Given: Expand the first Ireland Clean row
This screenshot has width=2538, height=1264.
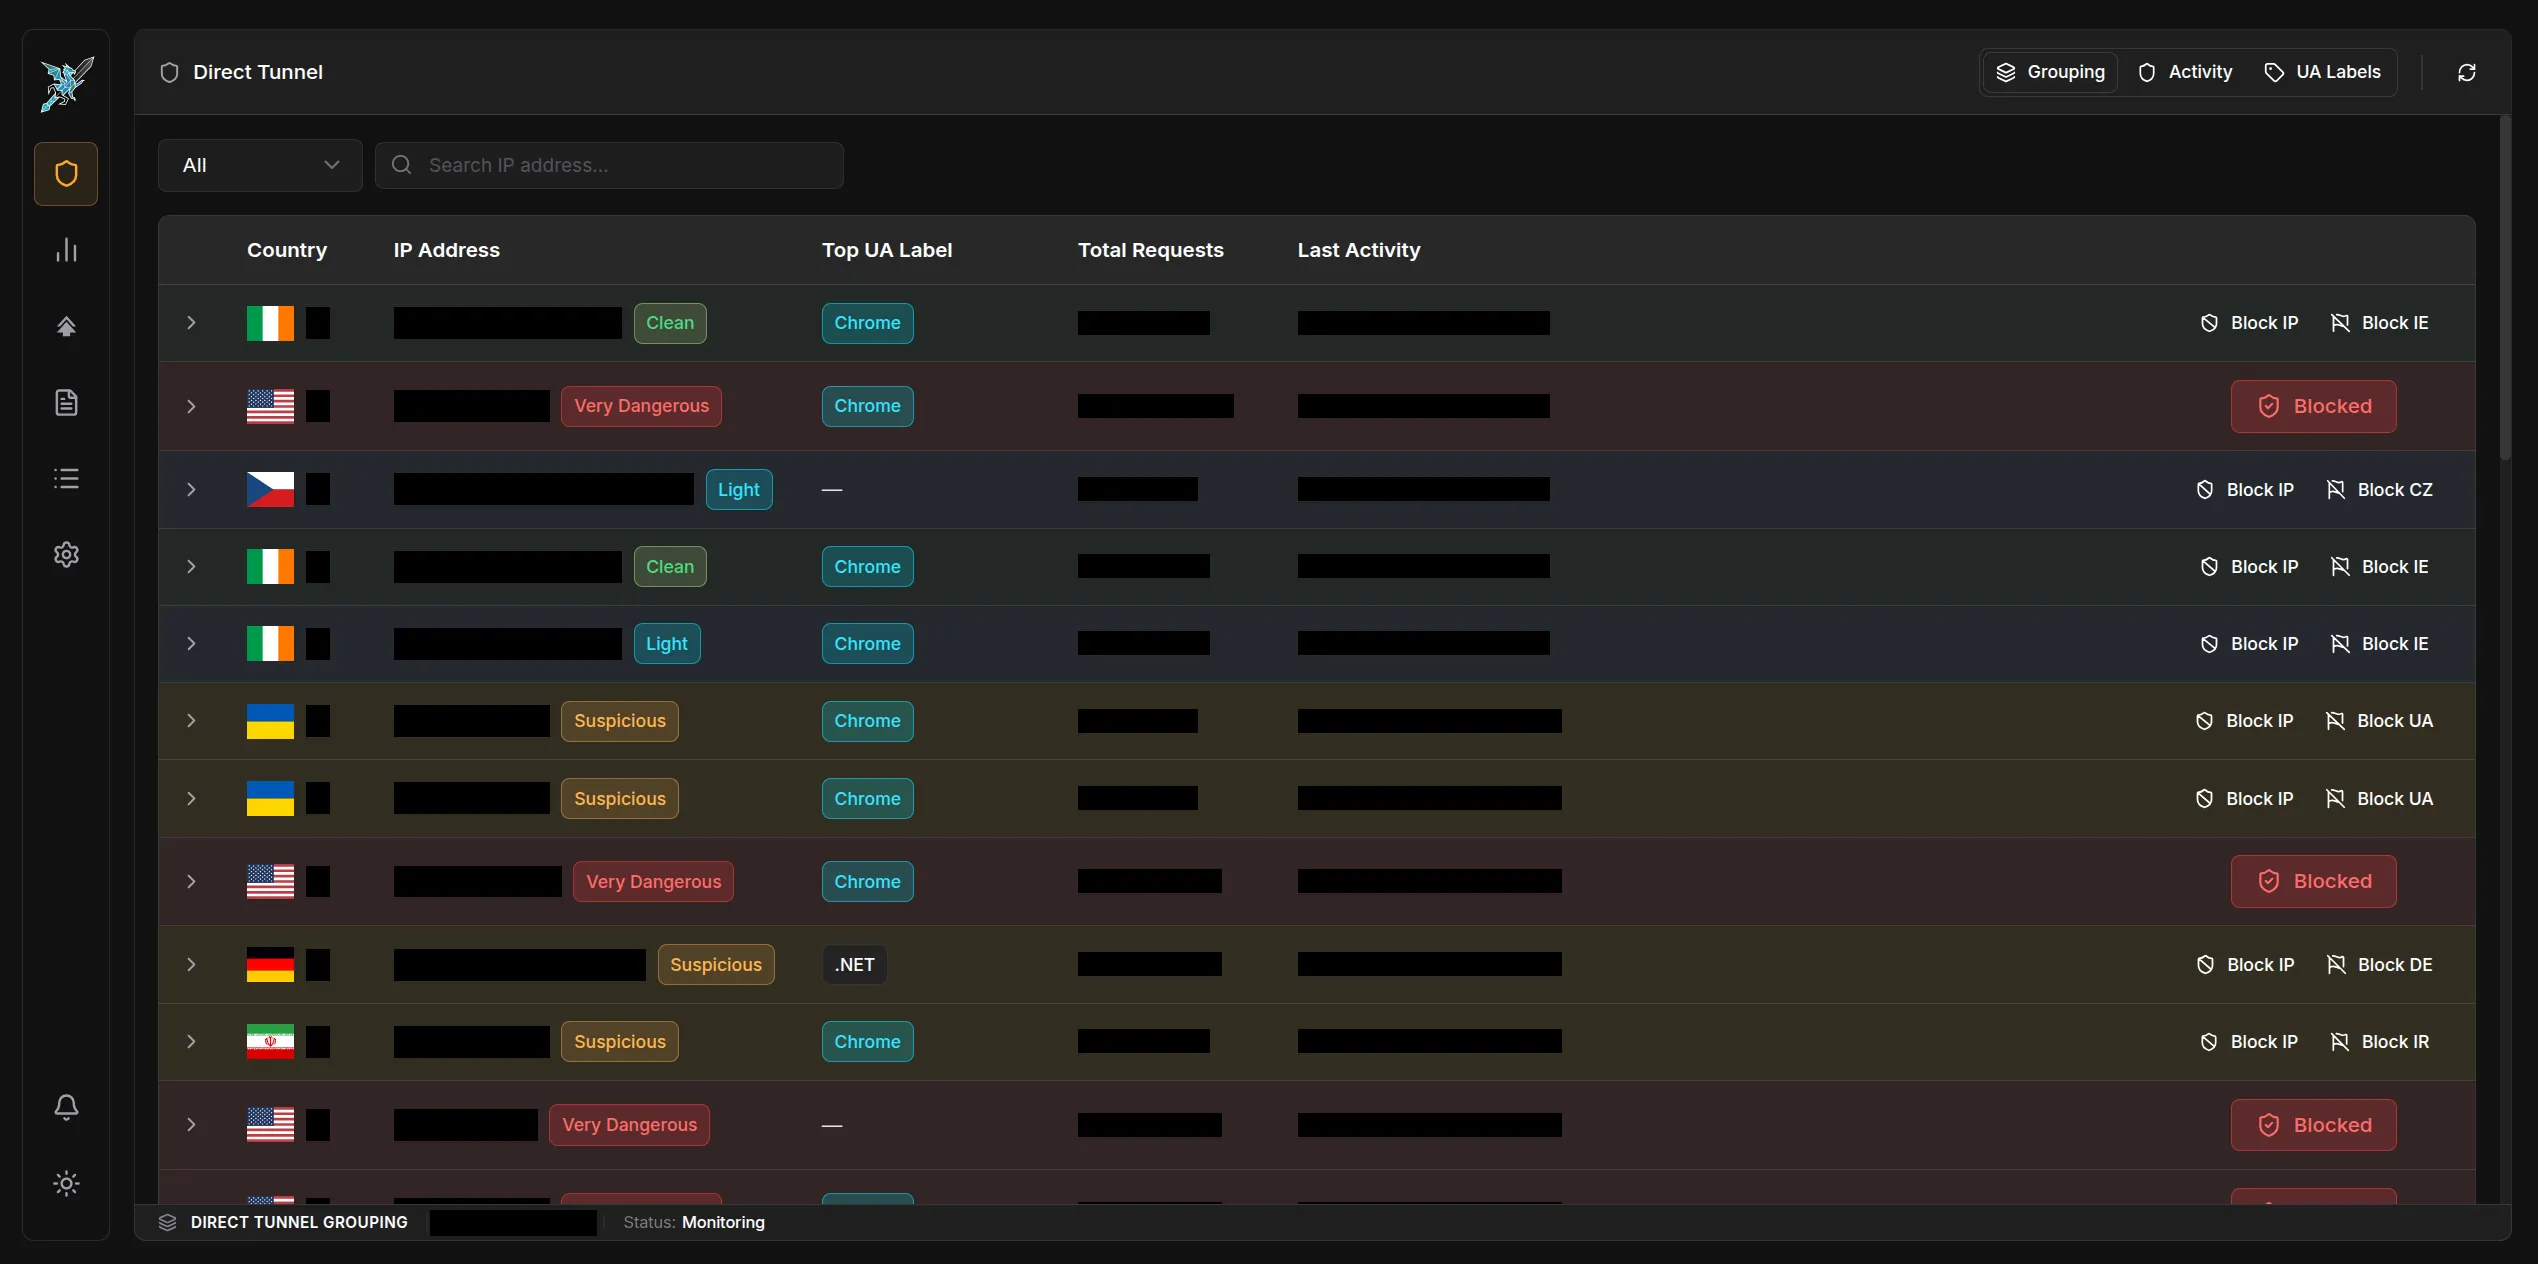Looking at the screenshot, I should click(x=191, y=323).
